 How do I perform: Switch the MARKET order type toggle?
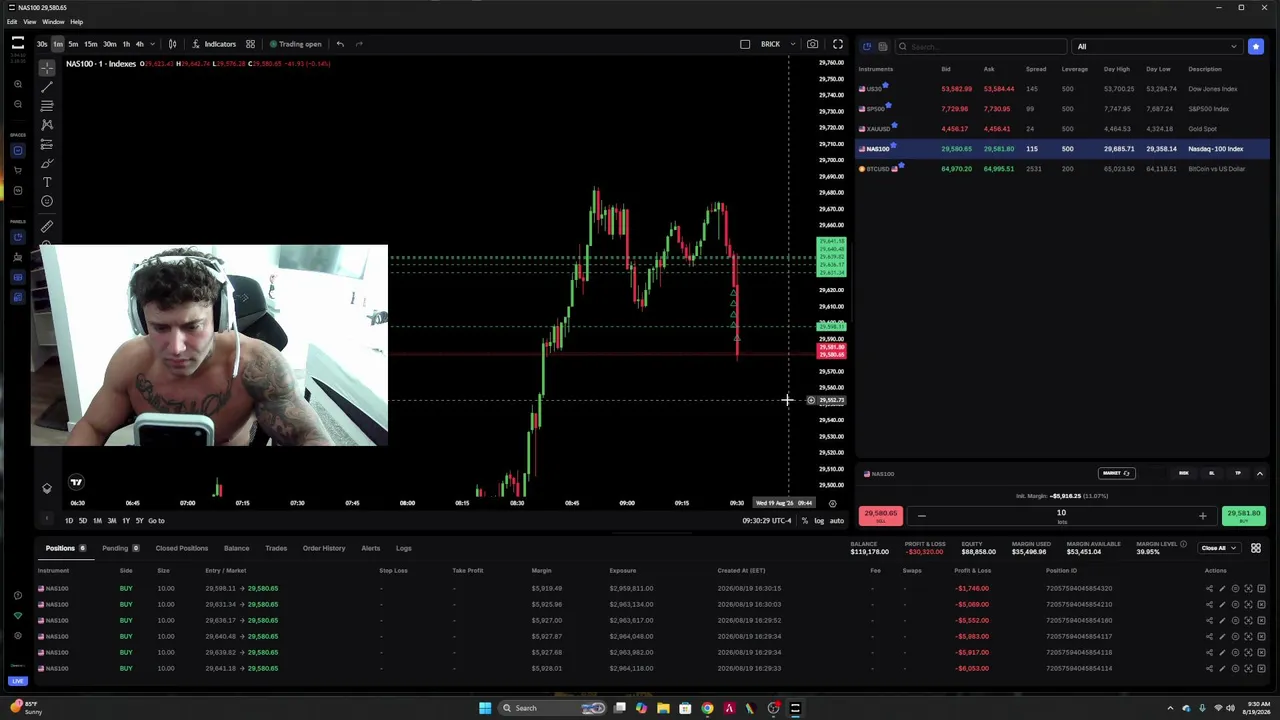pos(1116,473)
